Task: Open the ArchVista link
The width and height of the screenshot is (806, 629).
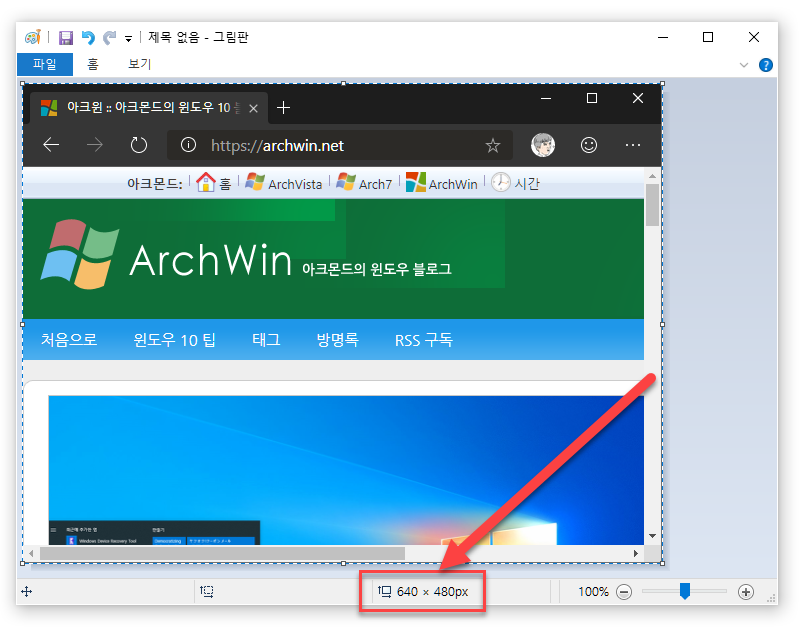Action: point(283,183)
